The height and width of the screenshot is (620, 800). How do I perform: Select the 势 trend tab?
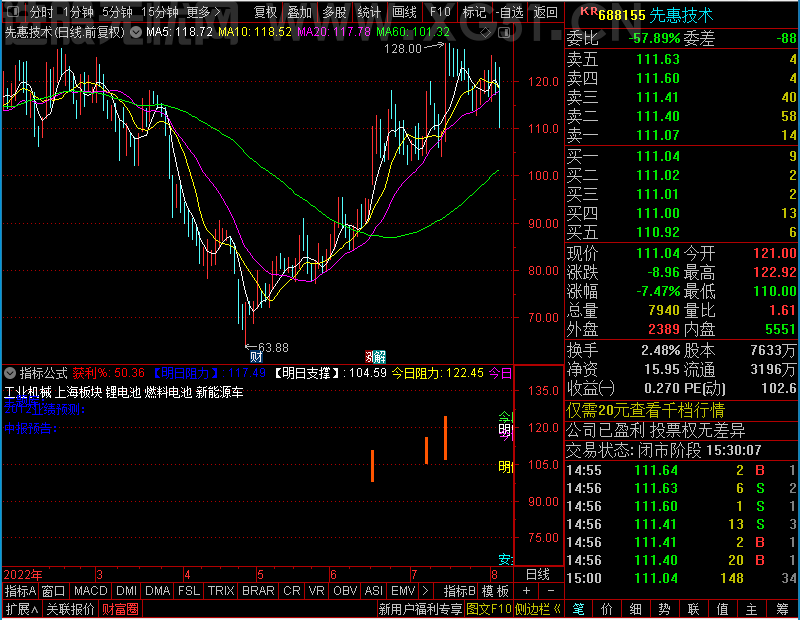click(x=664, y=609)
